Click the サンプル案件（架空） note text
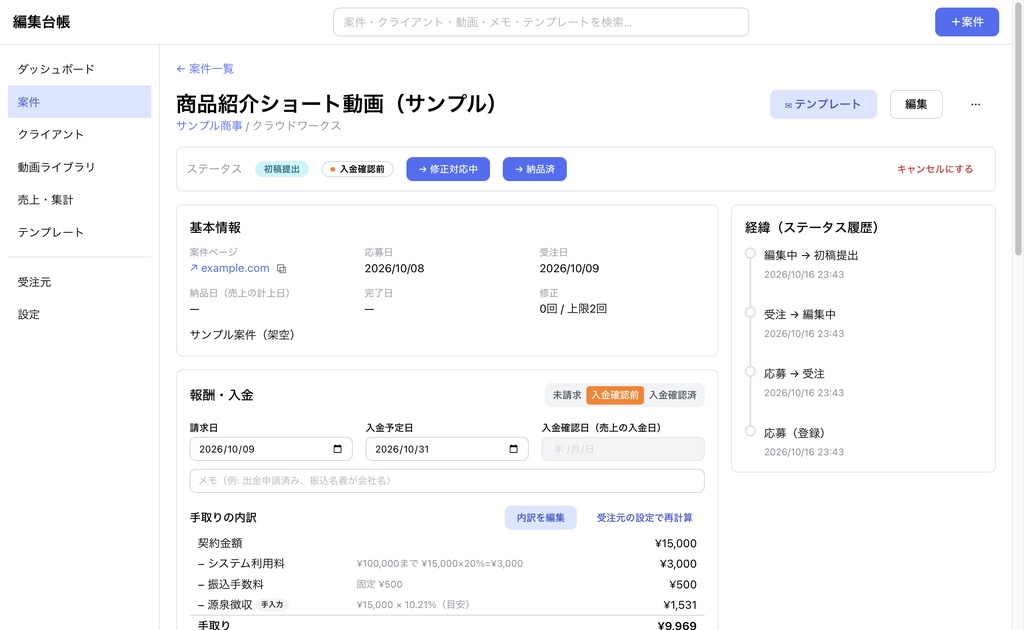The width and height of the screenshot is (1024, 630). [242, 334]
